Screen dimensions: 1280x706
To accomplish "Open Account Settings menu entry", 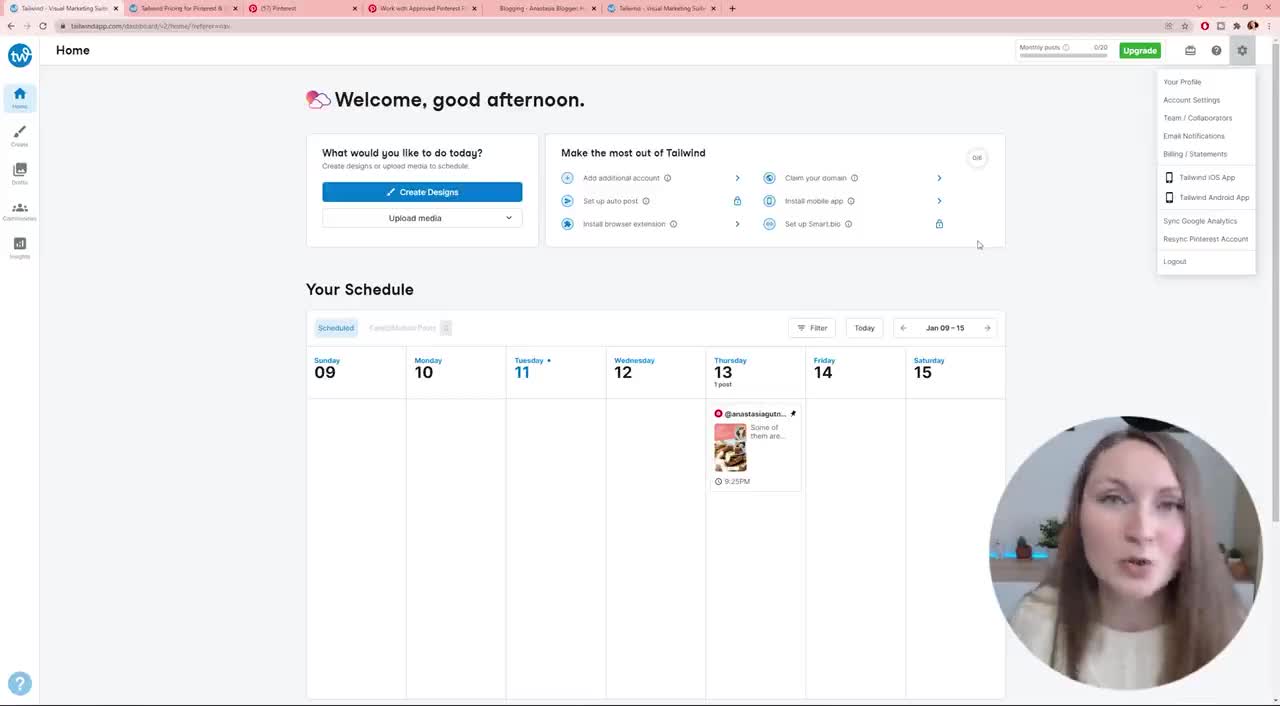I will [1191, 100].
